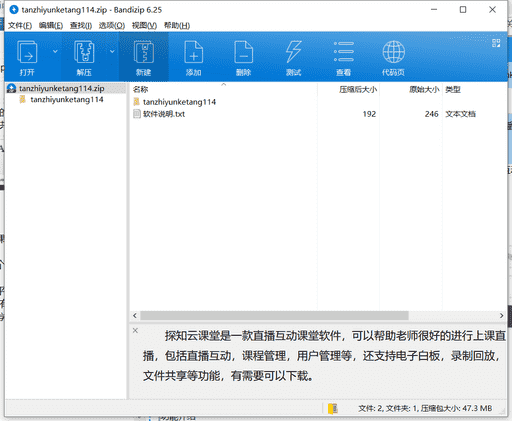
Task: Select tanzhiyunketang114.zip in the tree
Action: (x=62, y=88)
